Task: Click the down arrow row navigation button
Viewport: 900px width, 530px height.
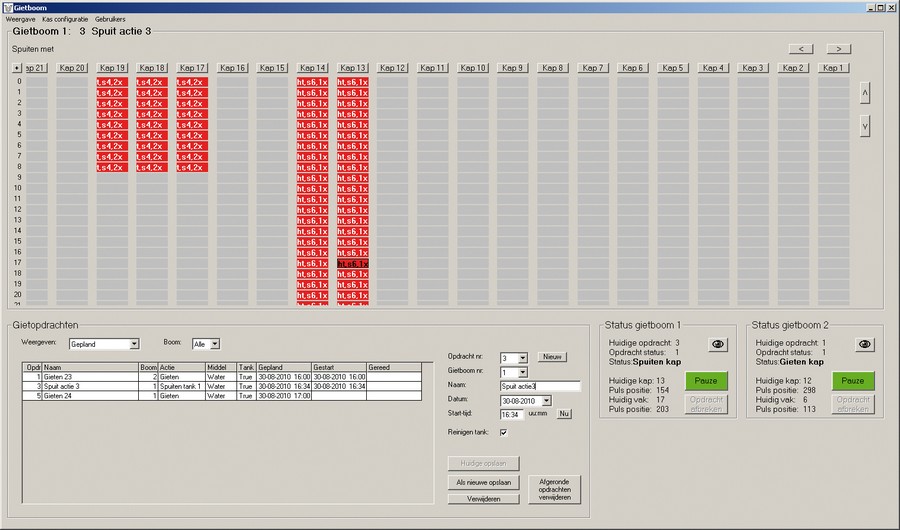Action: pyautogui.click(x=865, y=126)
